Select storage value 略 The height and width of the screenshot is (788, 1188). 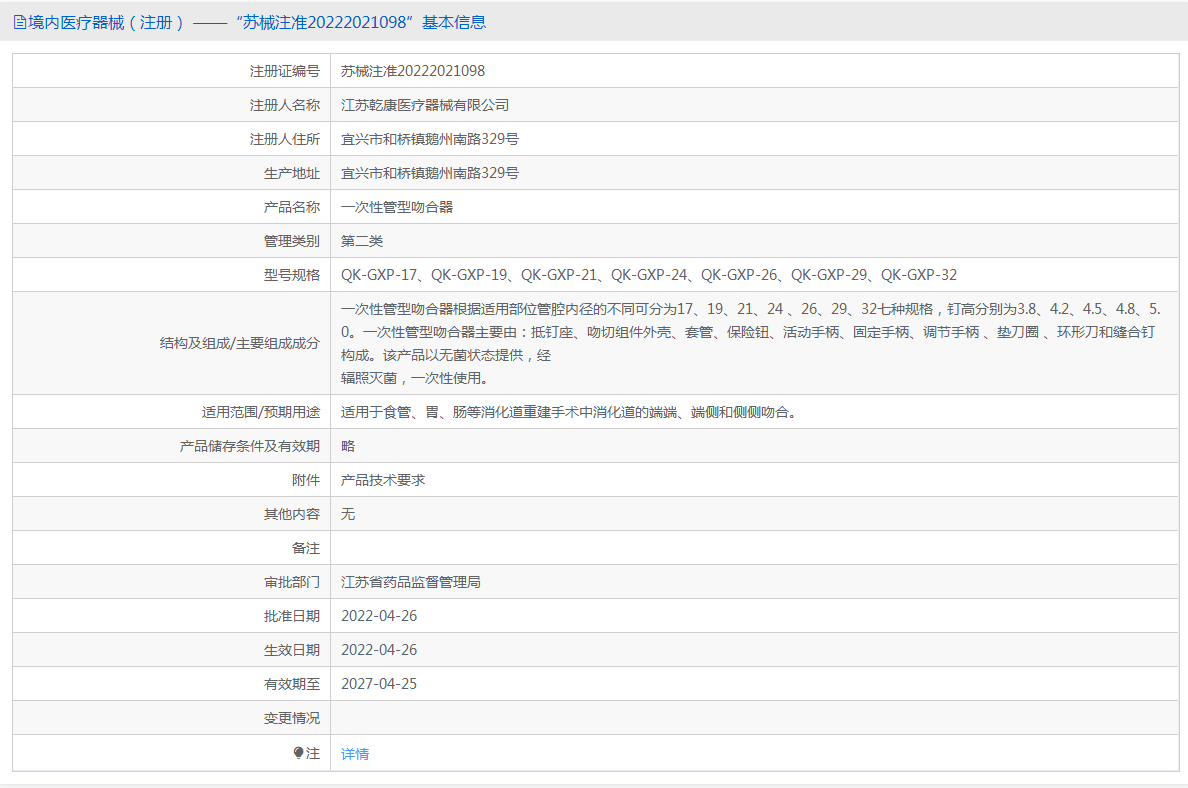pyautogui.click(x=348, y=446)
